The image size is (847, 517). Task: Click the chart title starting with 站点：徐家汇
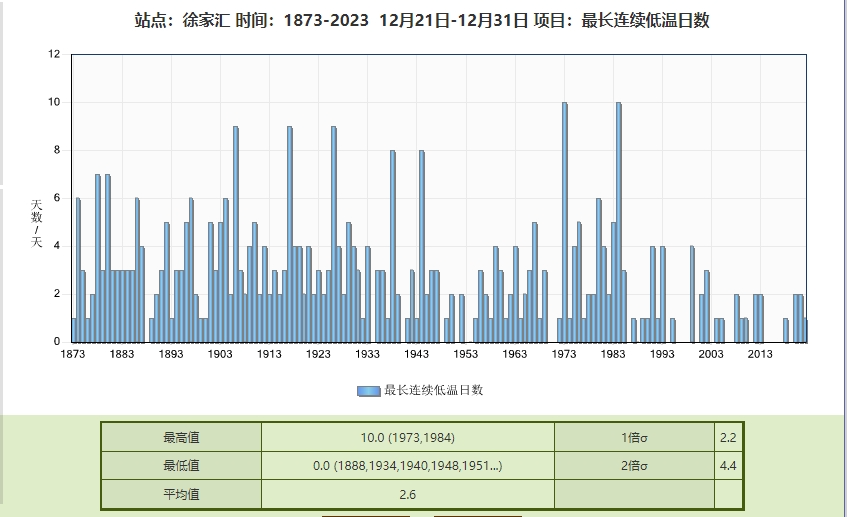tap(422, 21)
